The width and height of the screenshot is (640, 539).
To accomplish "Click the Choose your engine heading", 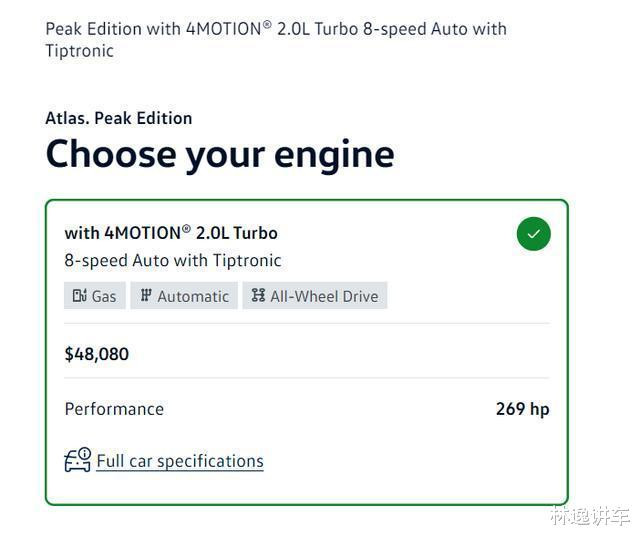I will pyautogui.click(x=220, y=155).
